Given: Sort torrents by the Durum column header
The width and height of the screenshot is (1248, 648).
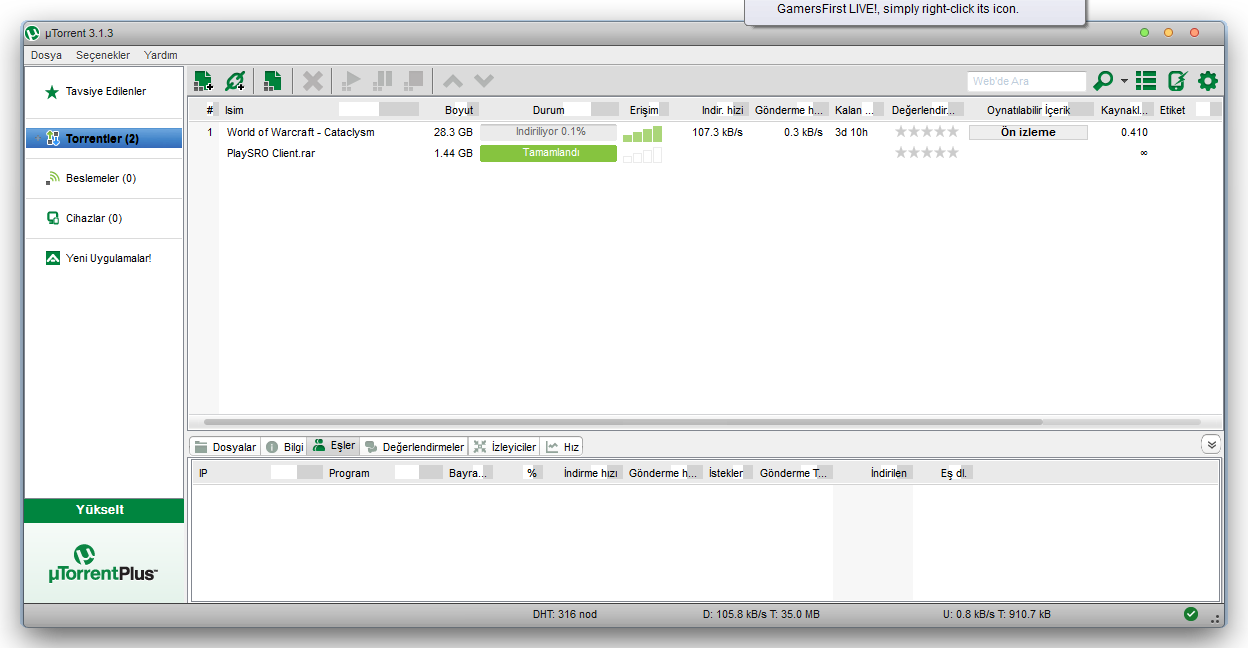Looking at the screenshot, I should click(x=548, y=110).
